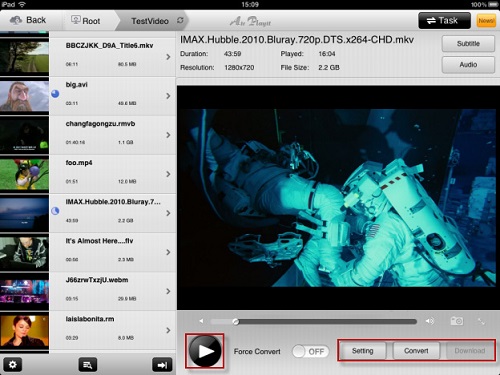Select file name foo.mp4
500x375 pixels.
coord(79,163)
